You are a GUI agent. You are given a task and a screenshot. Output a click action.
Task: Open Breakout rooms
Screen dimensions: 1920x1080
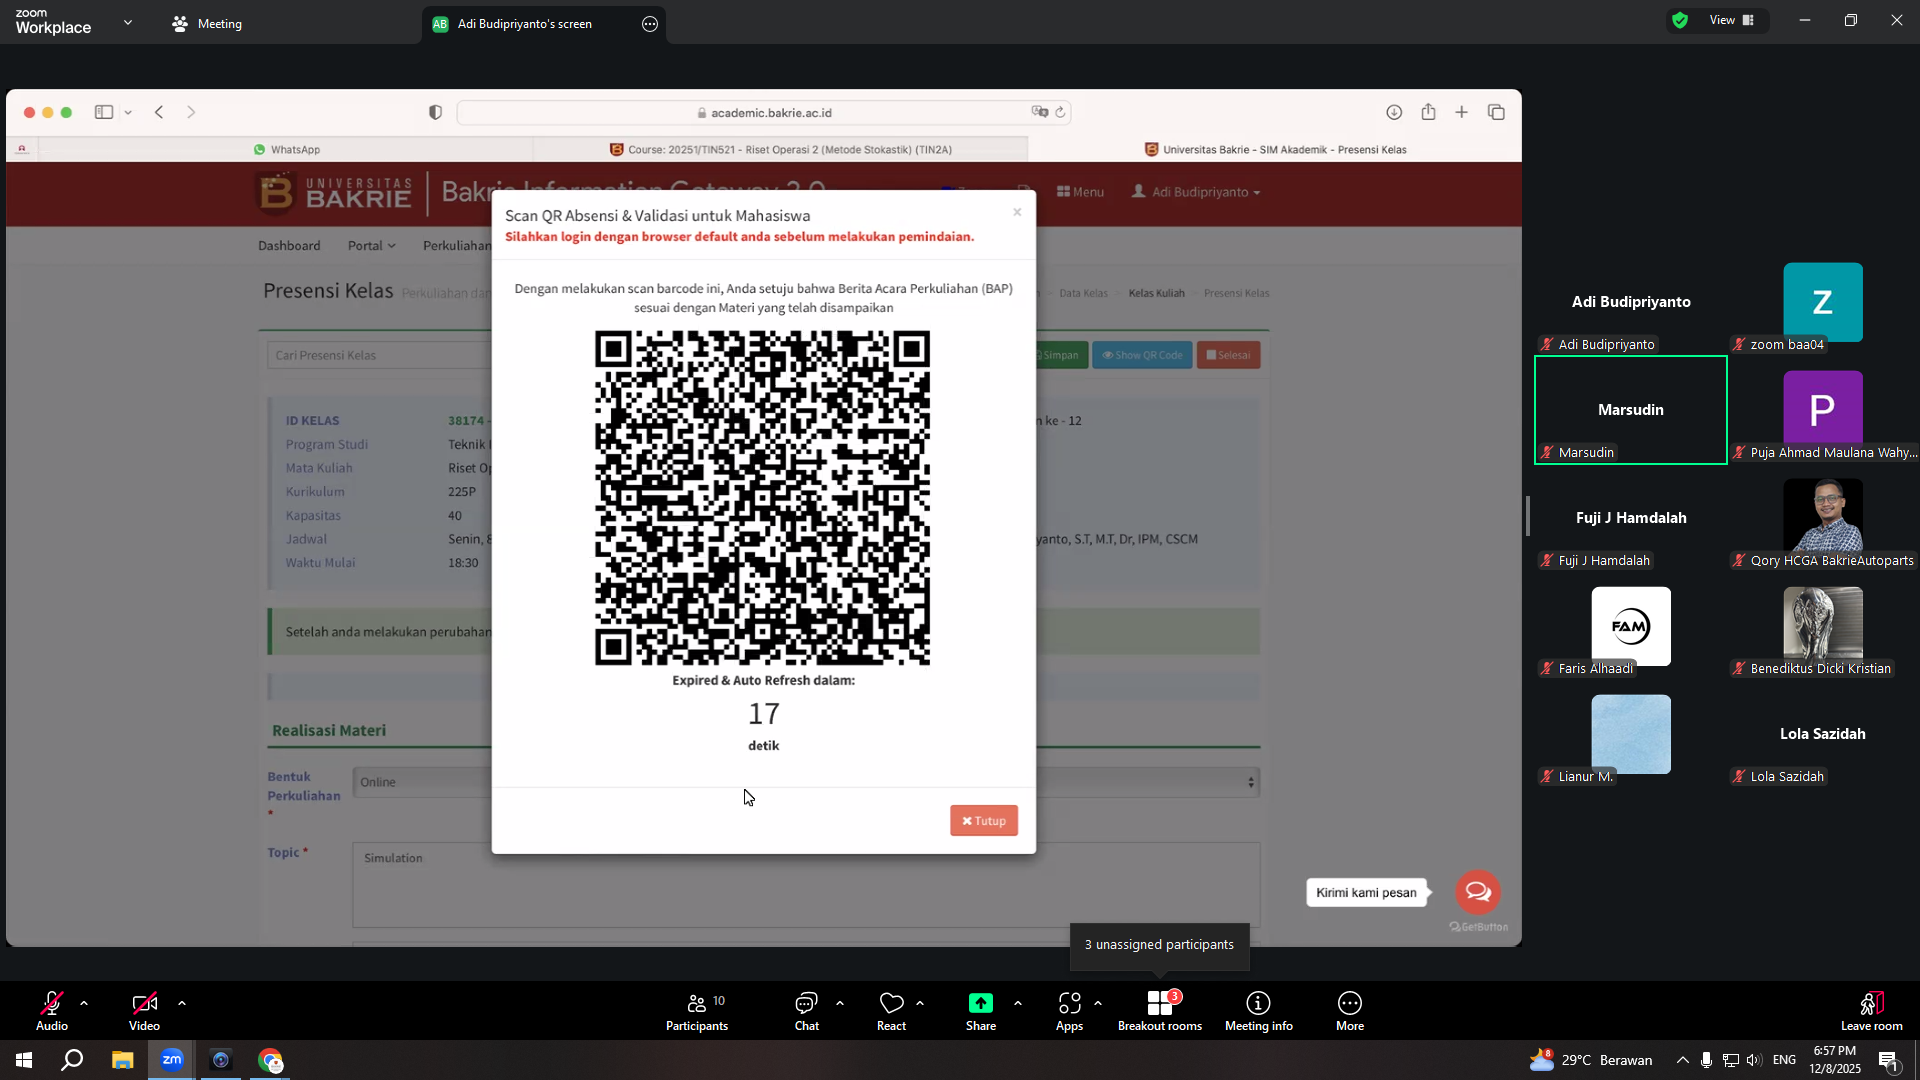1160,1011
